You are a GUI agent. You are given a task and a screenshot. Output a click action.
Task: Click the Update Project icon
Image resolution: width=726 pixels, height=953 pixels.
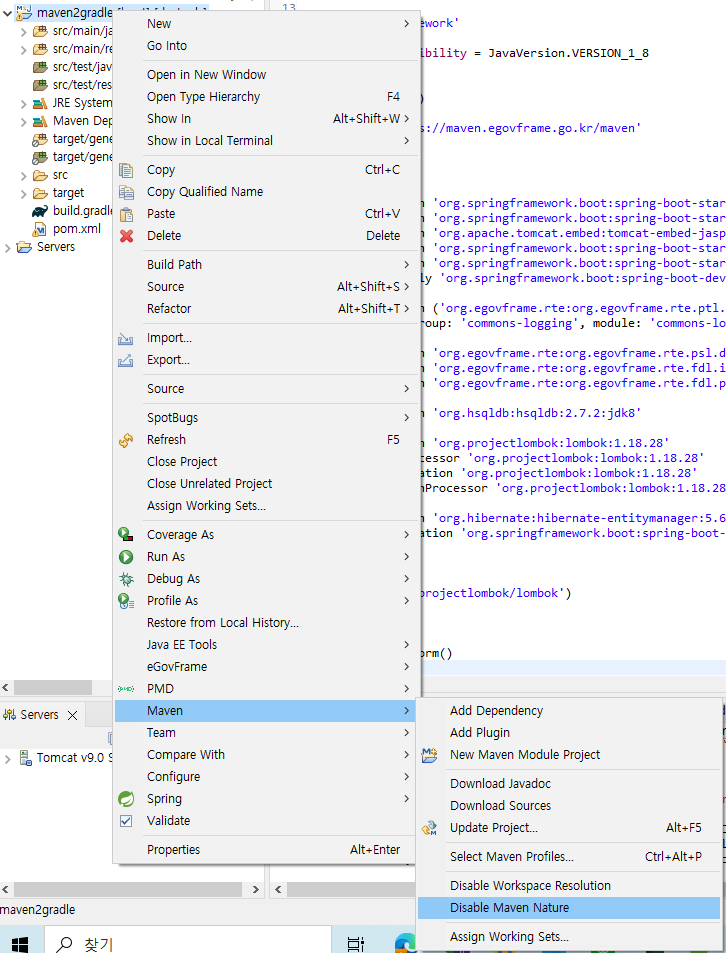click(x=430, y=828)
